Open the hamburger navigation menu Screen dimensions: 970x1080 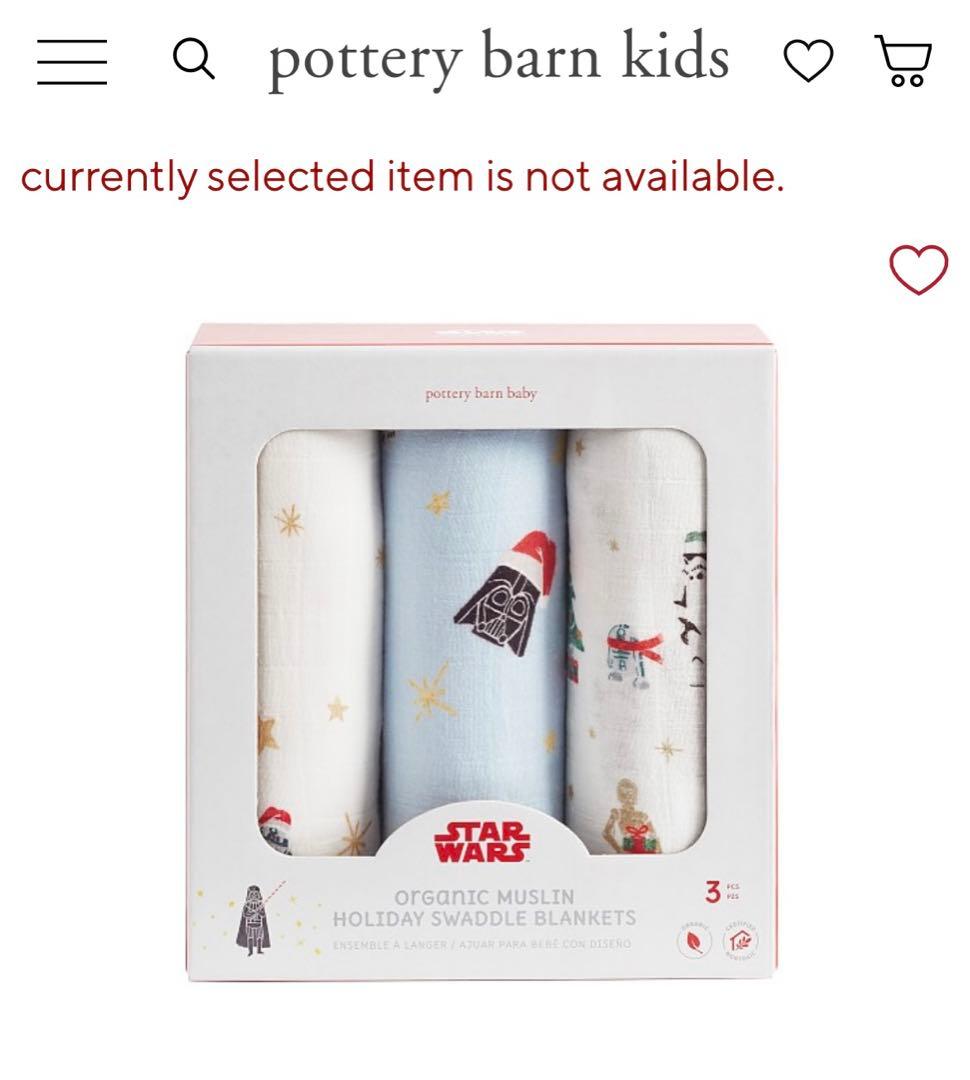[72, 62]
